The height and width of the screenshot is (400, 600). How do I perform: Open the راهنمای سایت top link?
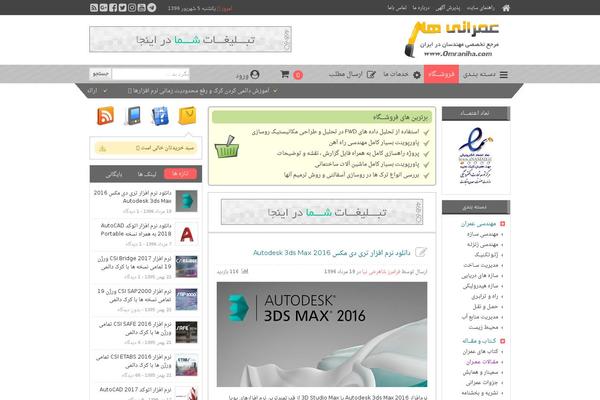481,8
